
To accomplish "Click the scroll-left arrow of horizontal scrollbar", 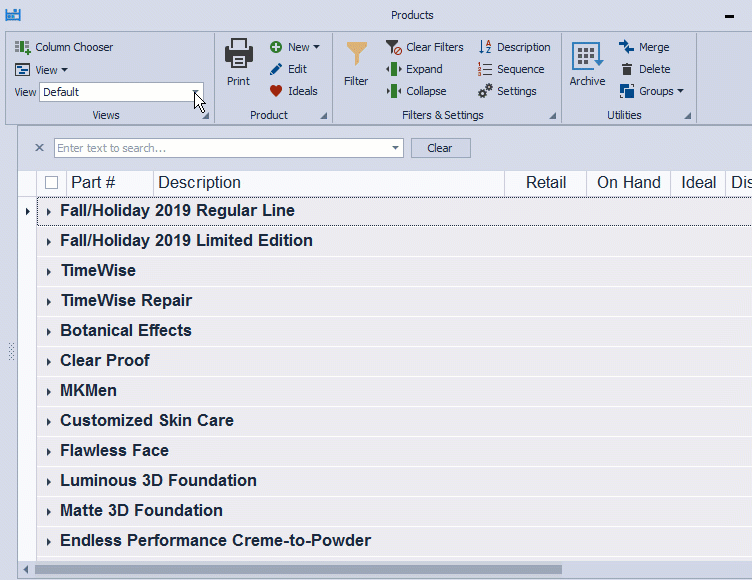I will [25, 569].
